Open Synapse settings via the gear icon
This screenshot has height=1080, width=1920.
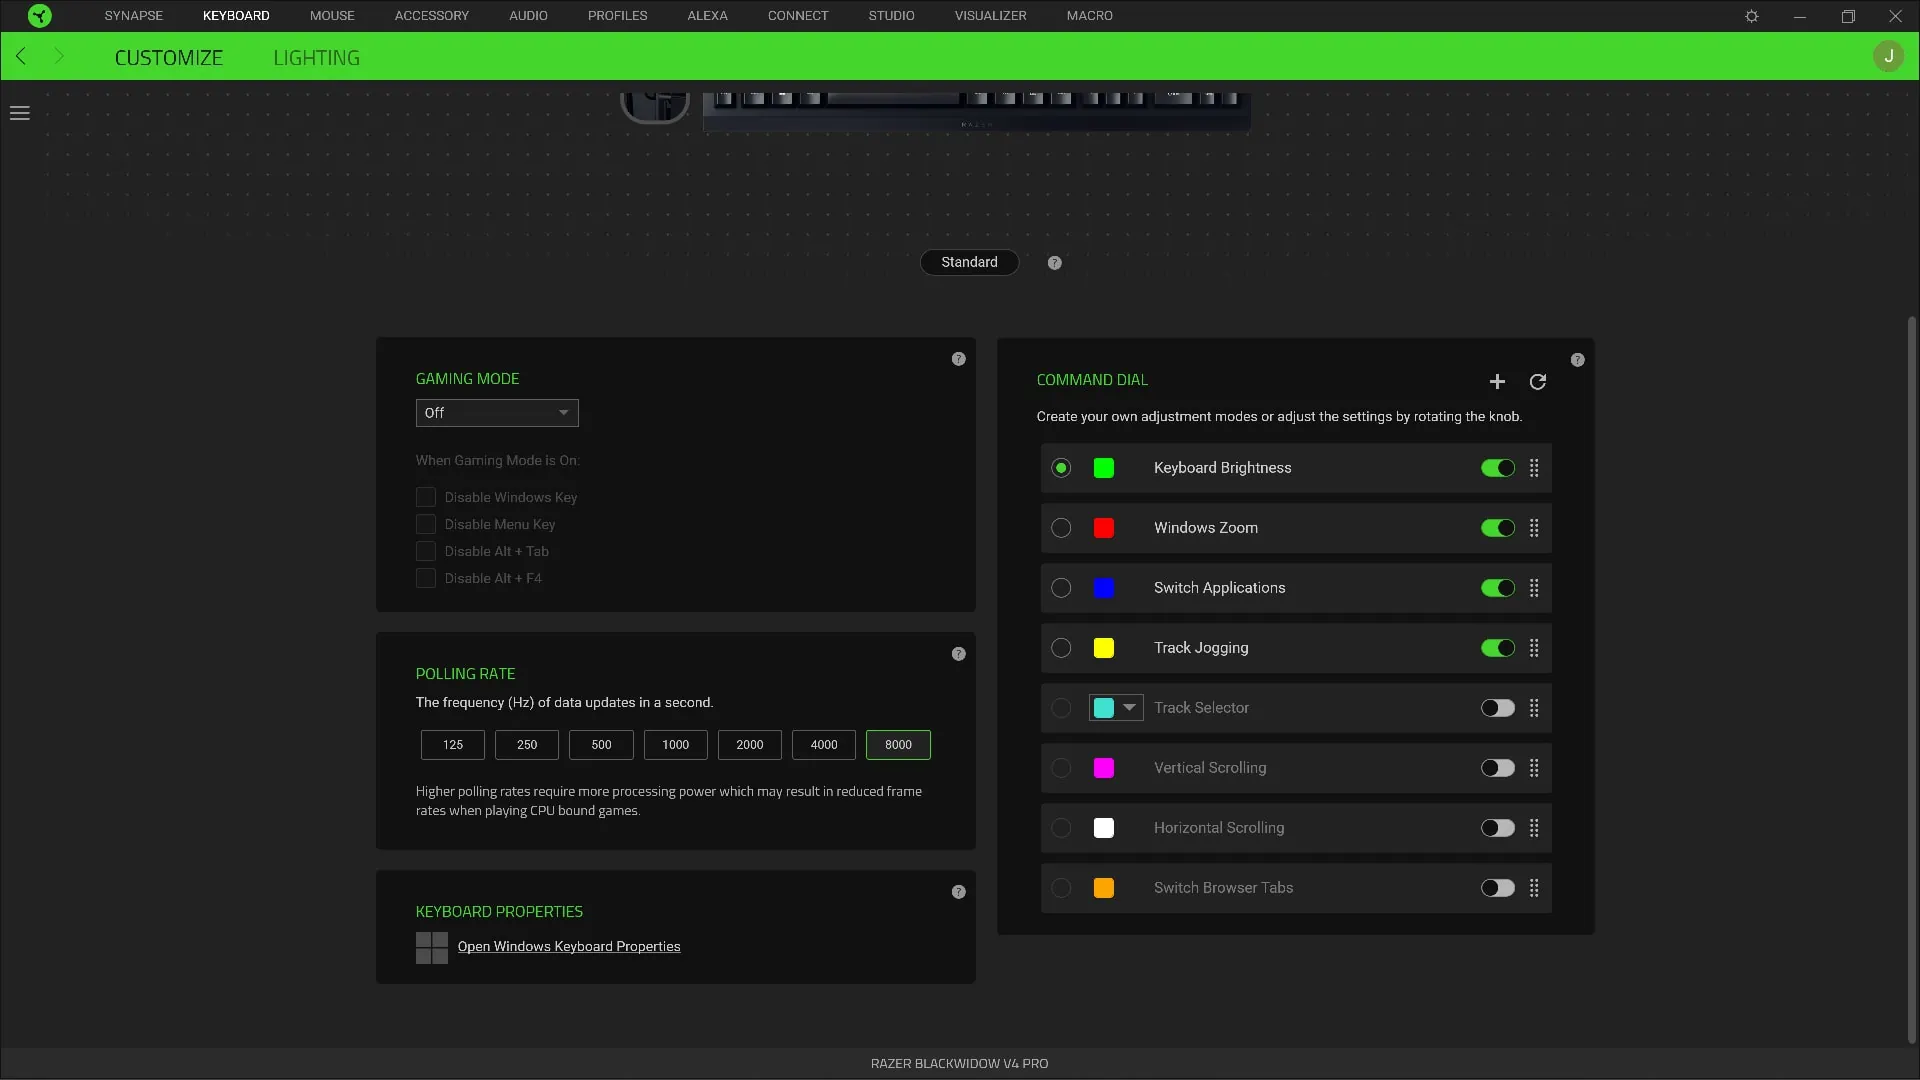click(x=1752, y=15)
